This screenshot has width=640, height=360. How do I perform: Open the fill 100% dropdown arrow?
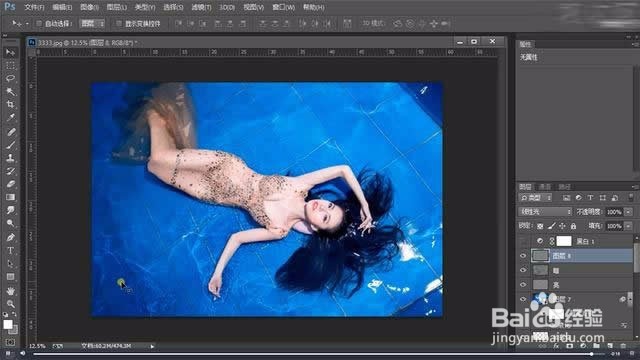(x=628, y=226)
